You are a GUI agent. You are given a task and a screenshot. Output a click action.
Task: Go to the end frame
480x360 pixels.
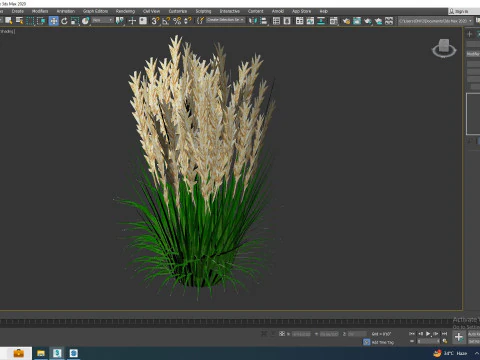point(444,334)
